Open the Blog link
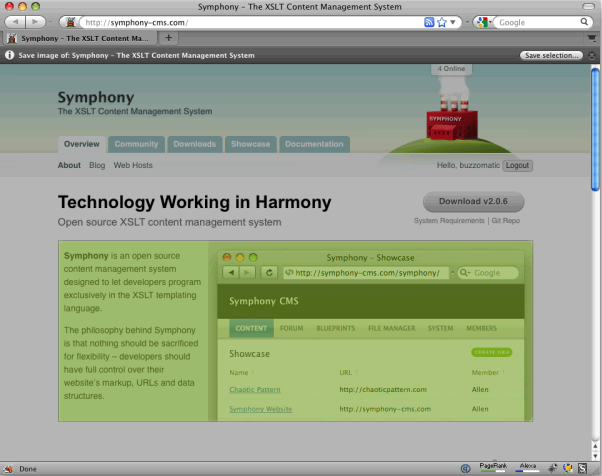 [x=97, y=165]
